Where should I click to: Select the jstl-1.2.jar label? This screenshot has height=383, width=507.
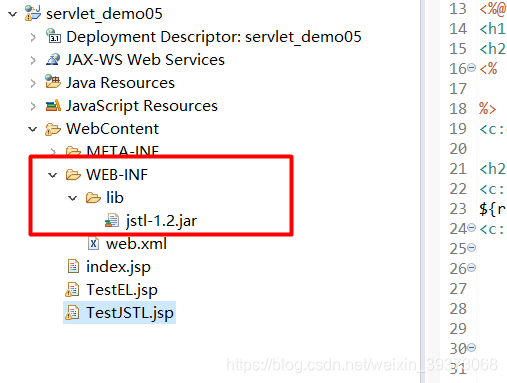click(x=161, y=221)
